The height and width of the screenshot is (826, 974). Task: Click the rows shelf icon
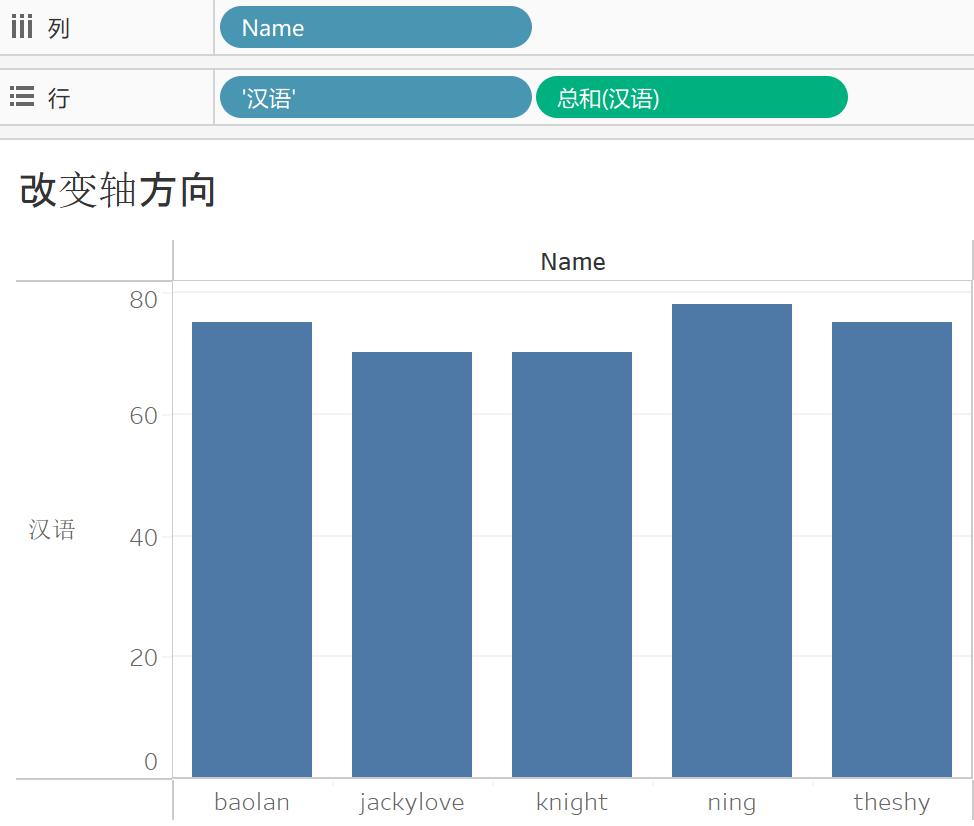point(22,96)
